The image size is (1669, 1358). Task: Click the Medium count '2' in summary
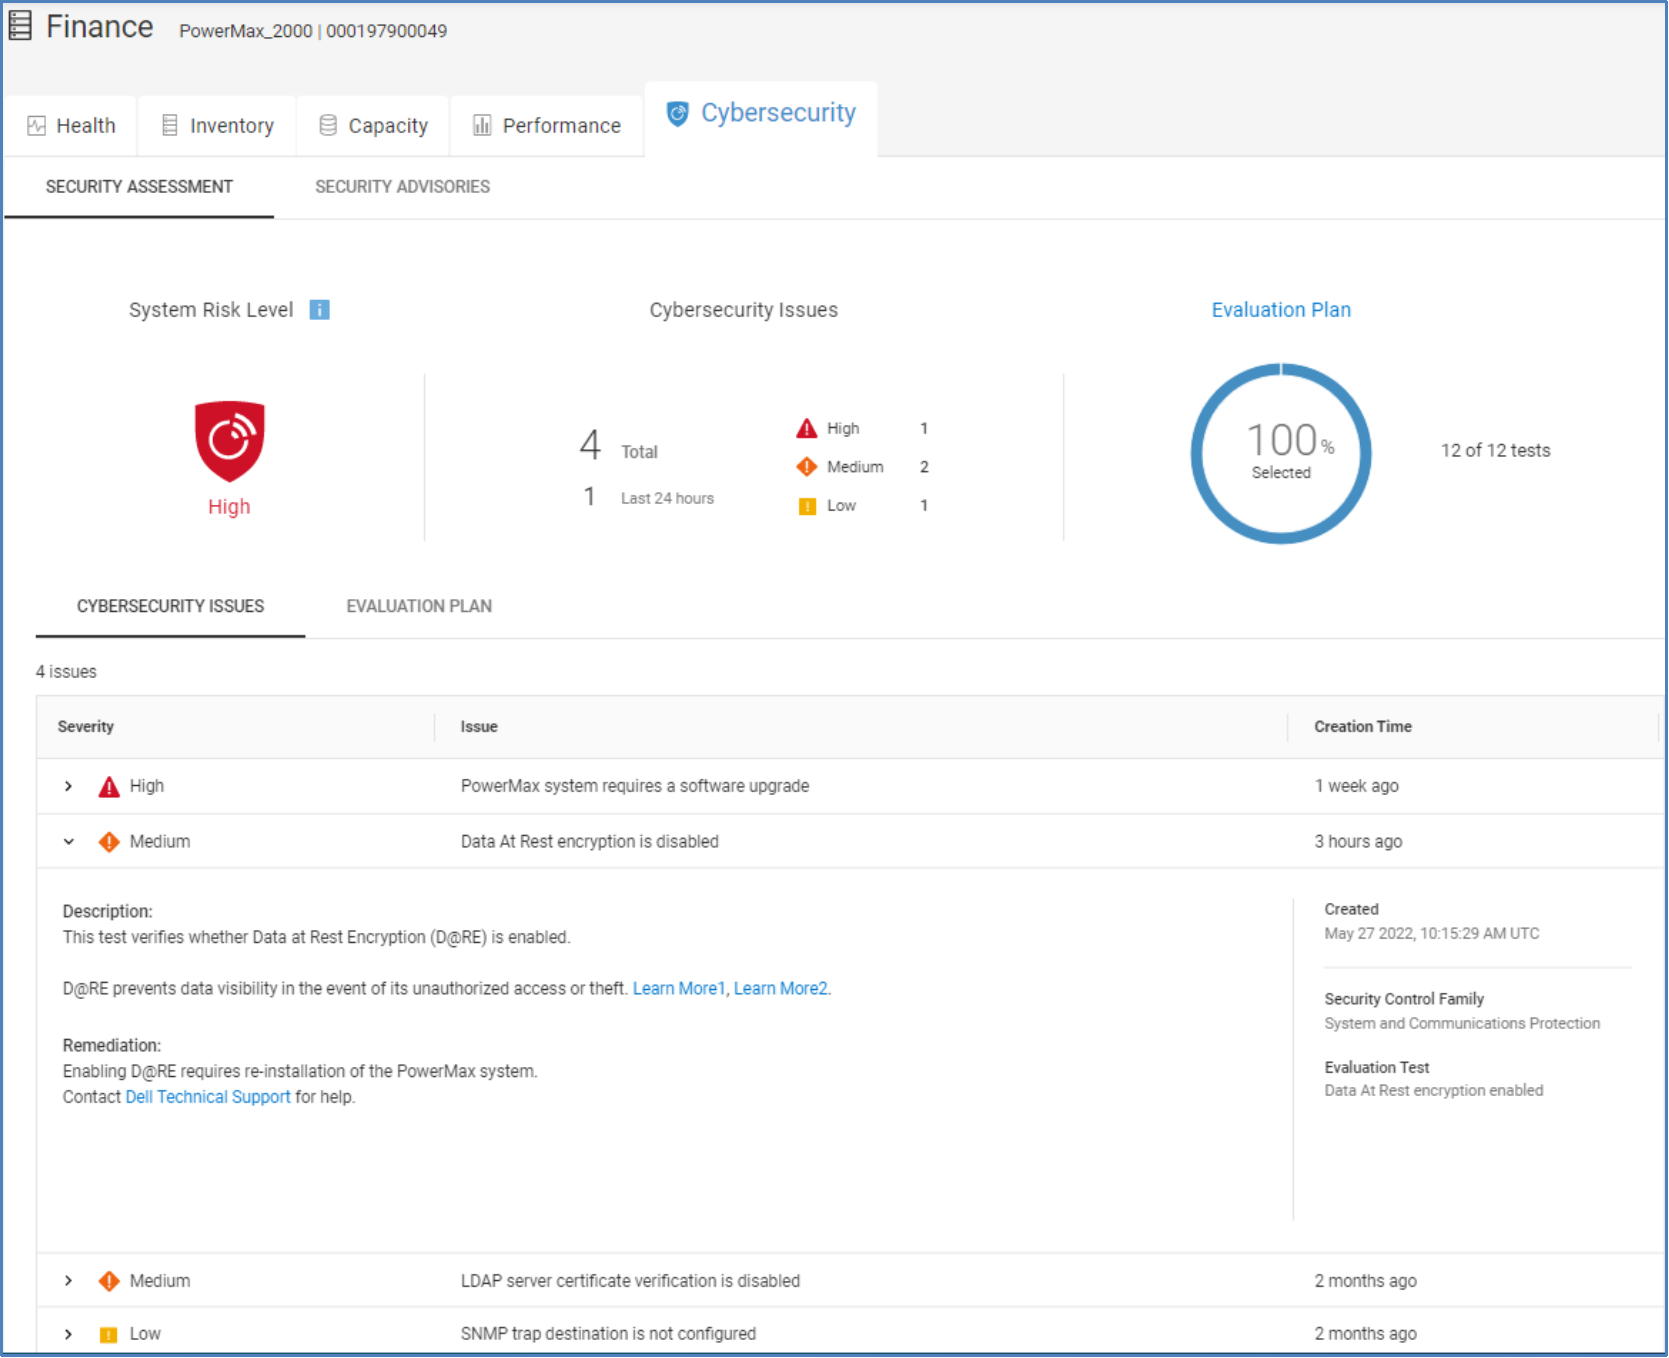point(924,467)
